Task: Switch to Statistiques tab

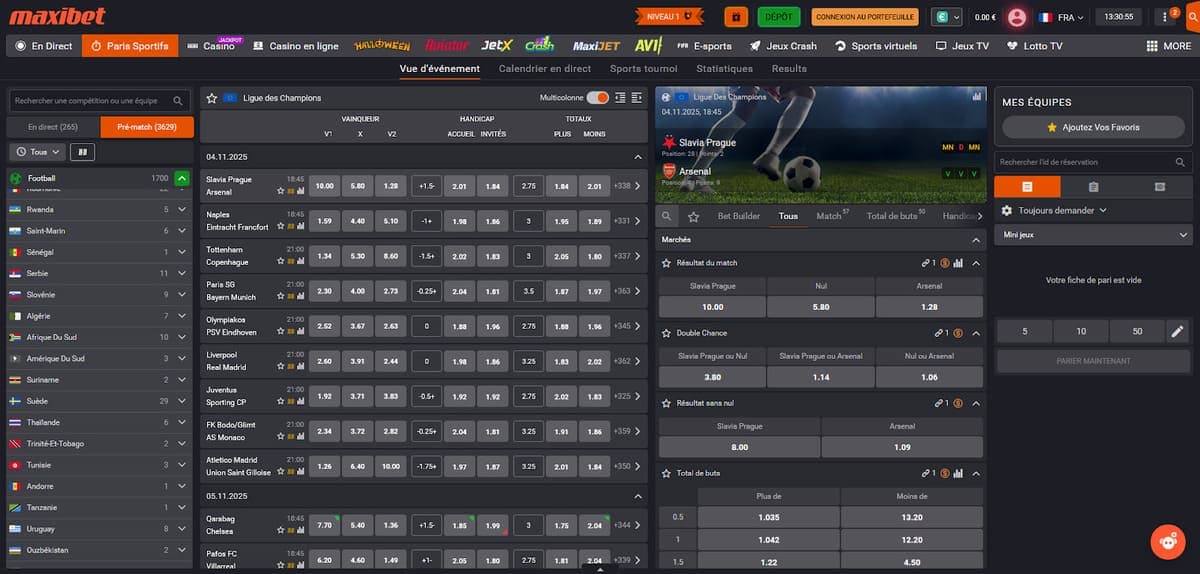Action: coord(724,69)
